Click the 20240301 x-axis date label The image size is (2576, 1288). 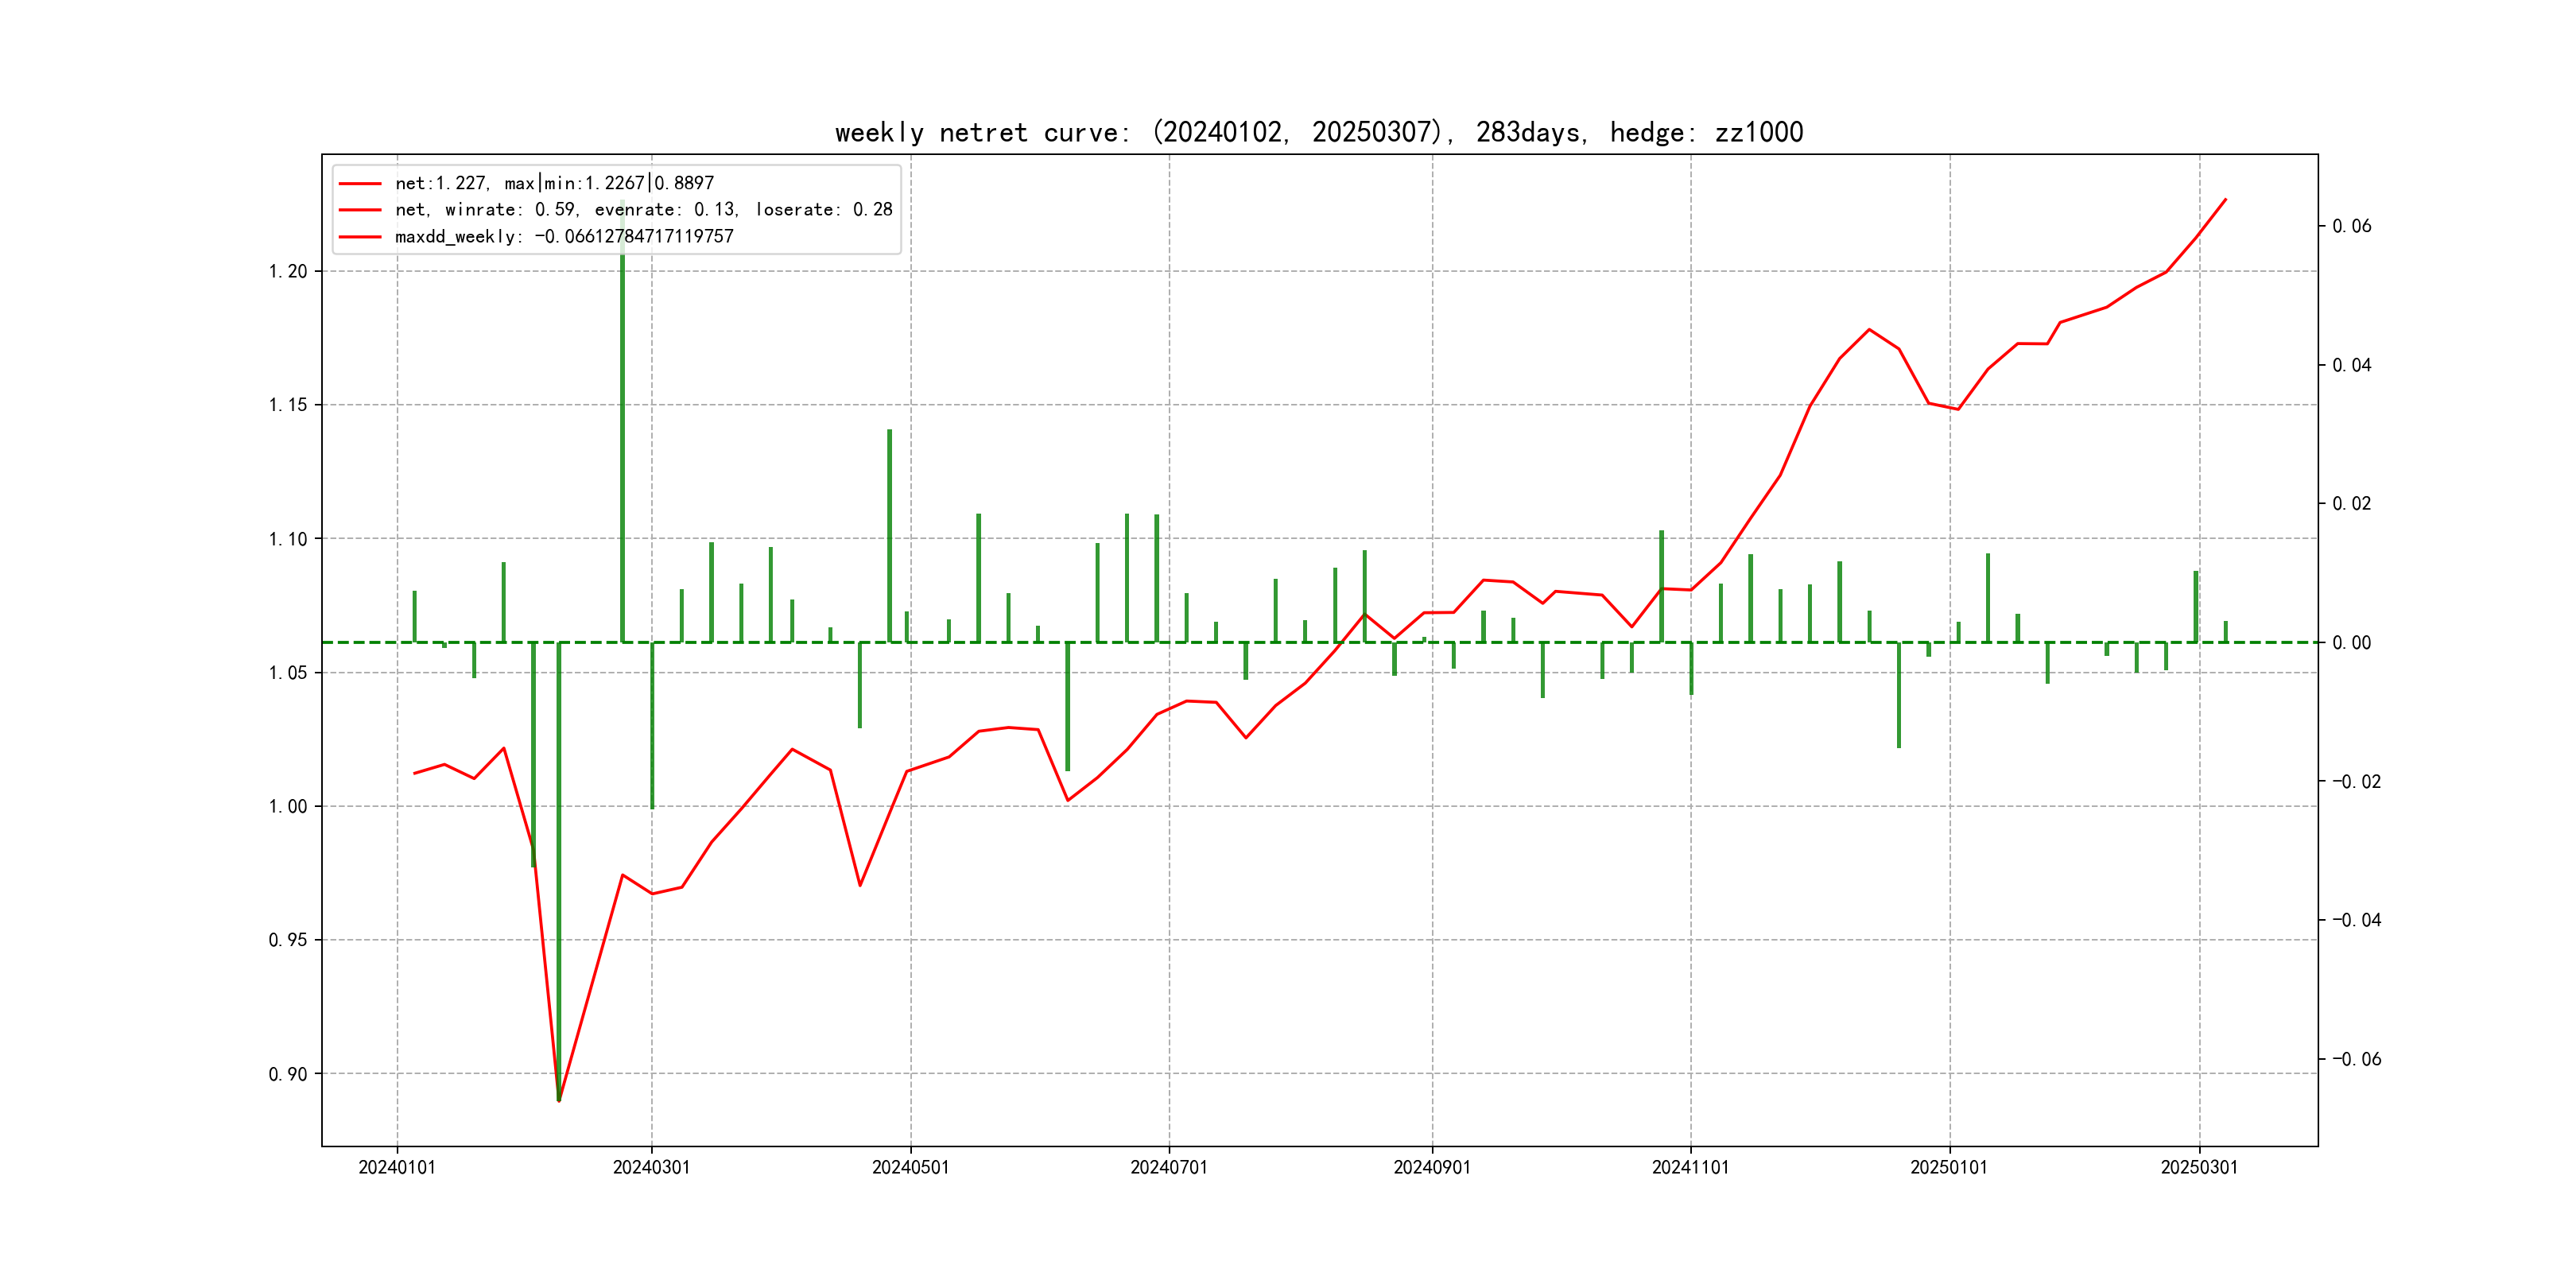tap(651, 1167)
